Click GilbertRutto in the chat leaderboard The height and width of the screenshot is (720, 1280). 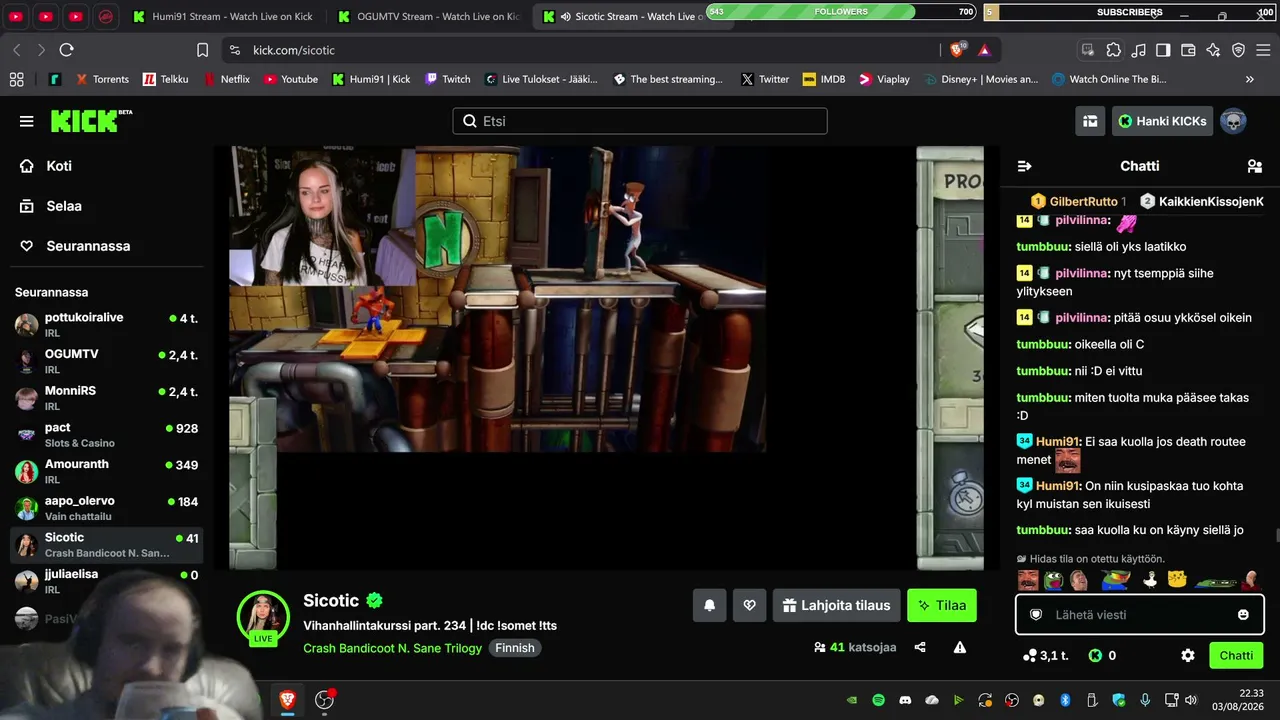(x=1083, y=202)
